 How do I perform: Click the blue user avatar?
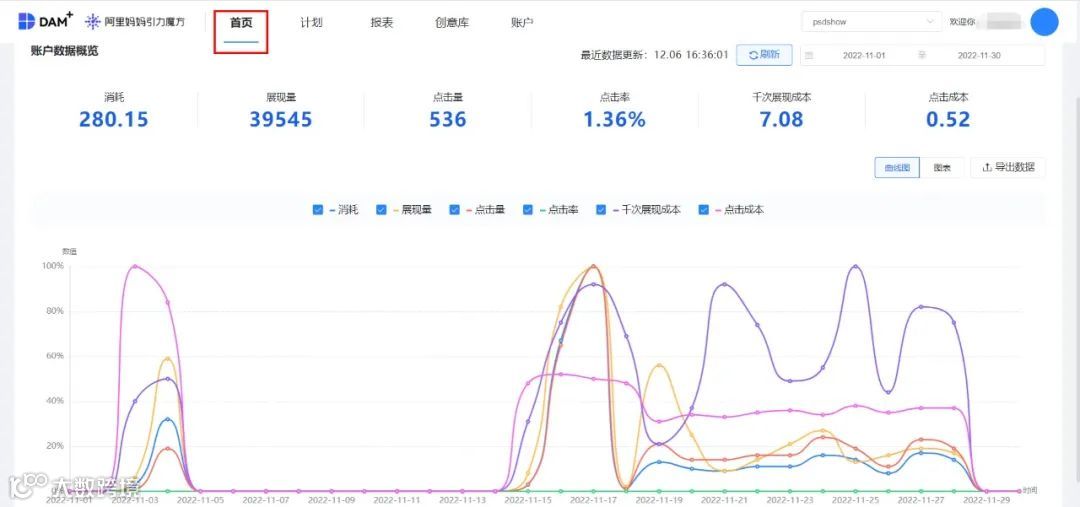1044,22
